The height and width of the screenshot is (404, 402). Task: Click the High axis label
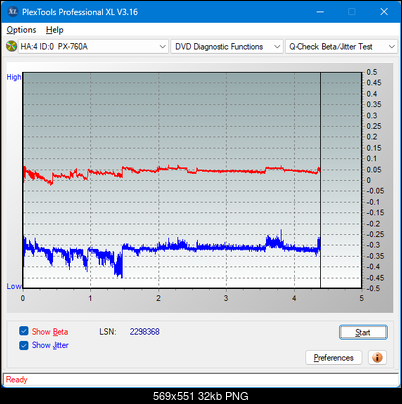coord(14,77)
